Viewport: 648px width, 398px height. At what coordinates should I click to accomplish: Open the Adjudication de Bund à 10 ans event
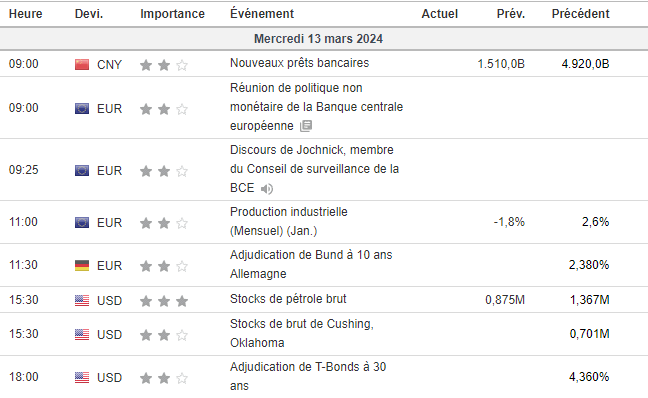point(311,264)
